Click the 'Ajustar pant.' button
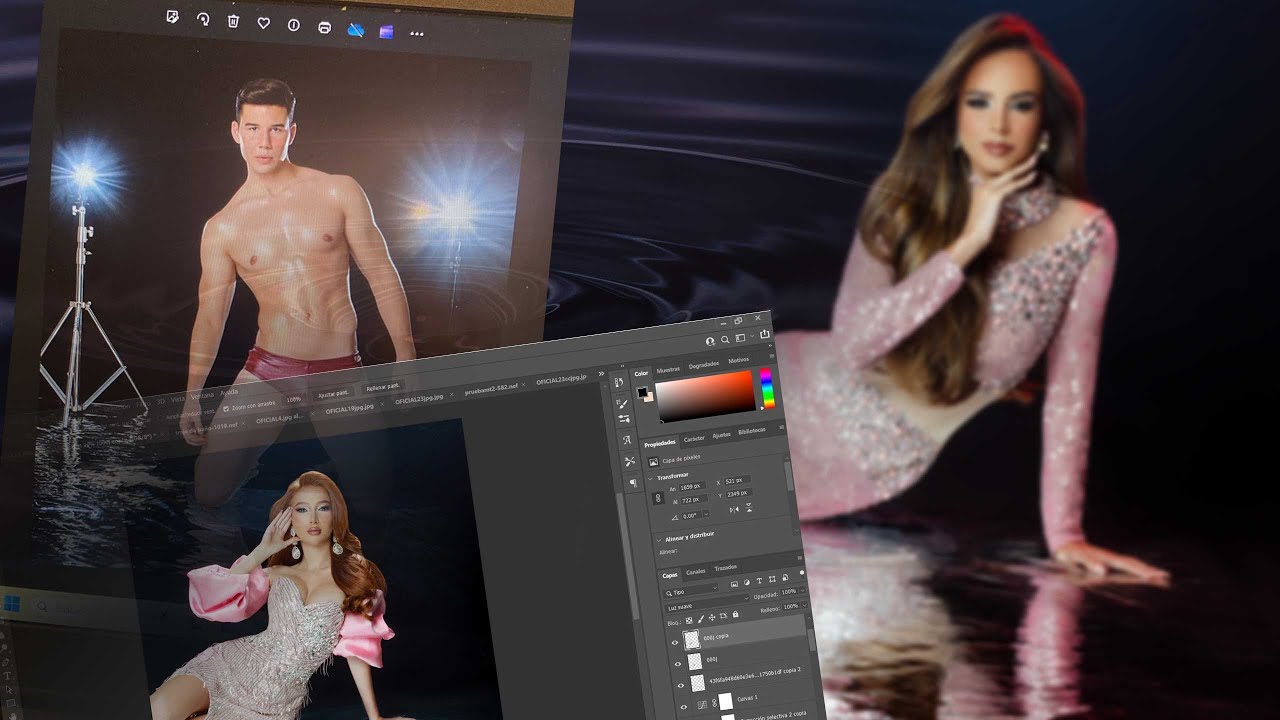1280x720 pixels. click(333, 393)
